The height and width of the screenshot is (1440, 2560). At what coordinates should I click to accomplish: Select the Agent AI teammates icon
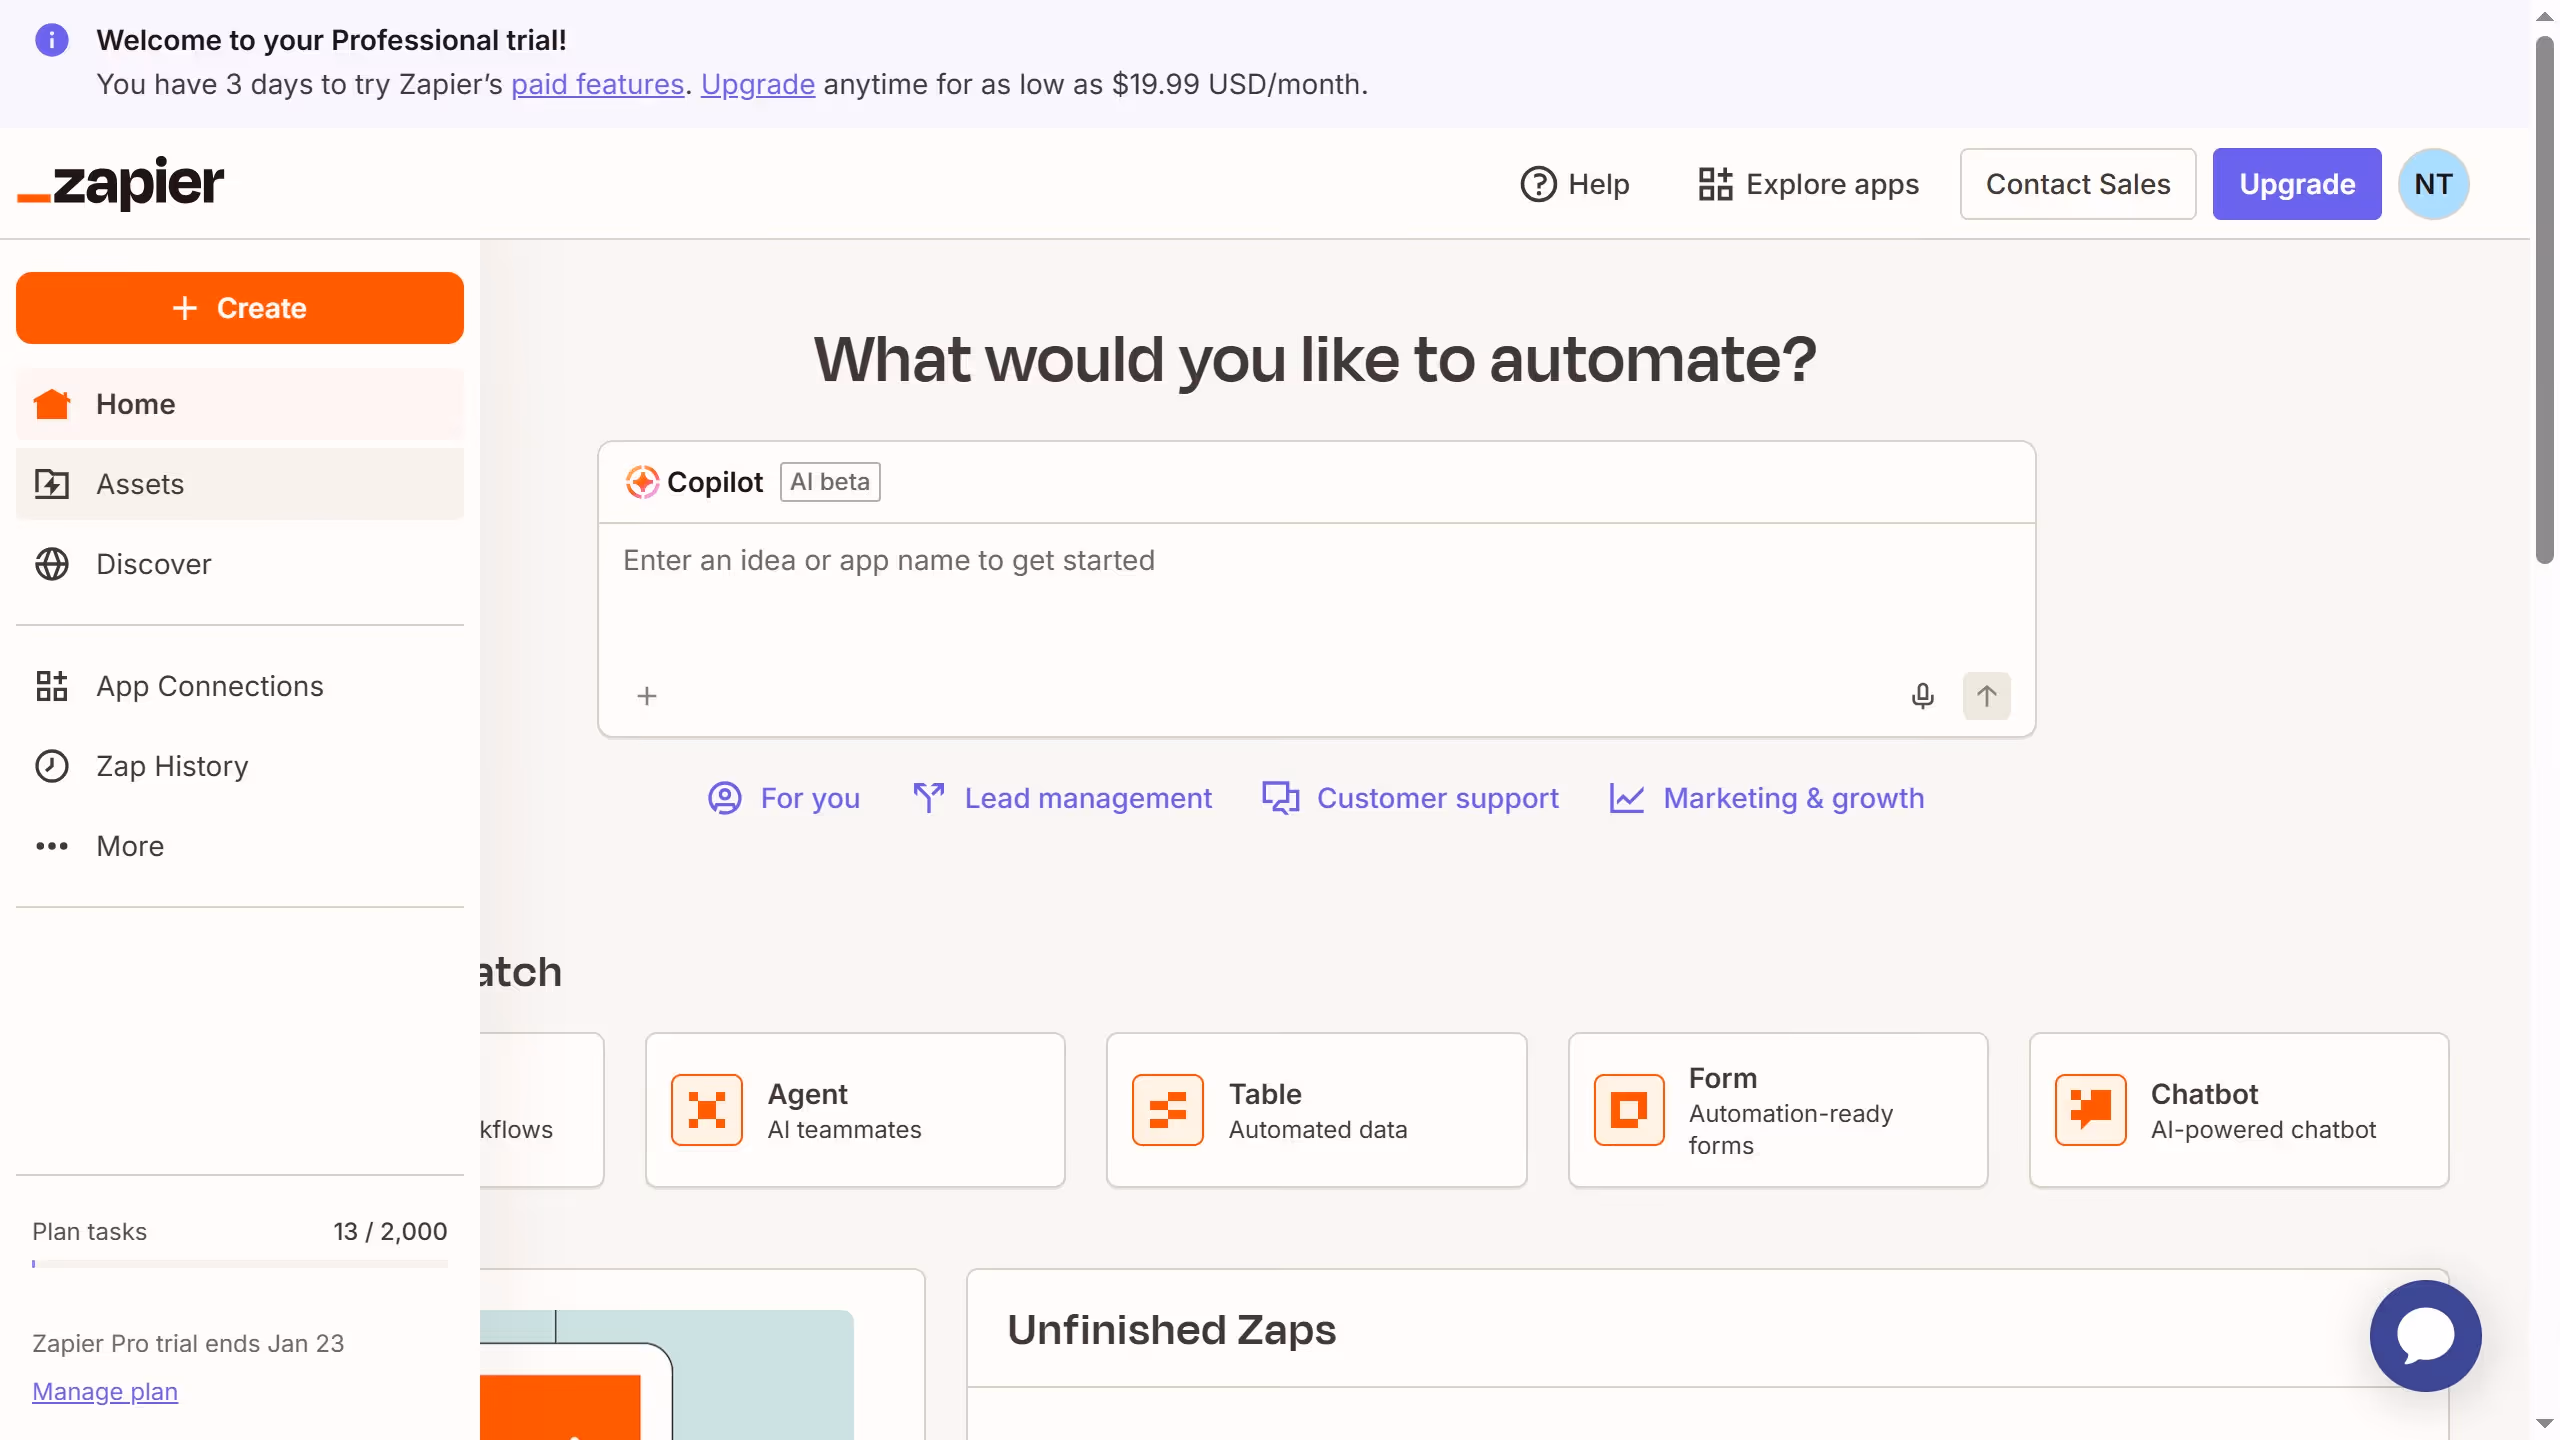pyautogui.click(x=707, y=1109)
